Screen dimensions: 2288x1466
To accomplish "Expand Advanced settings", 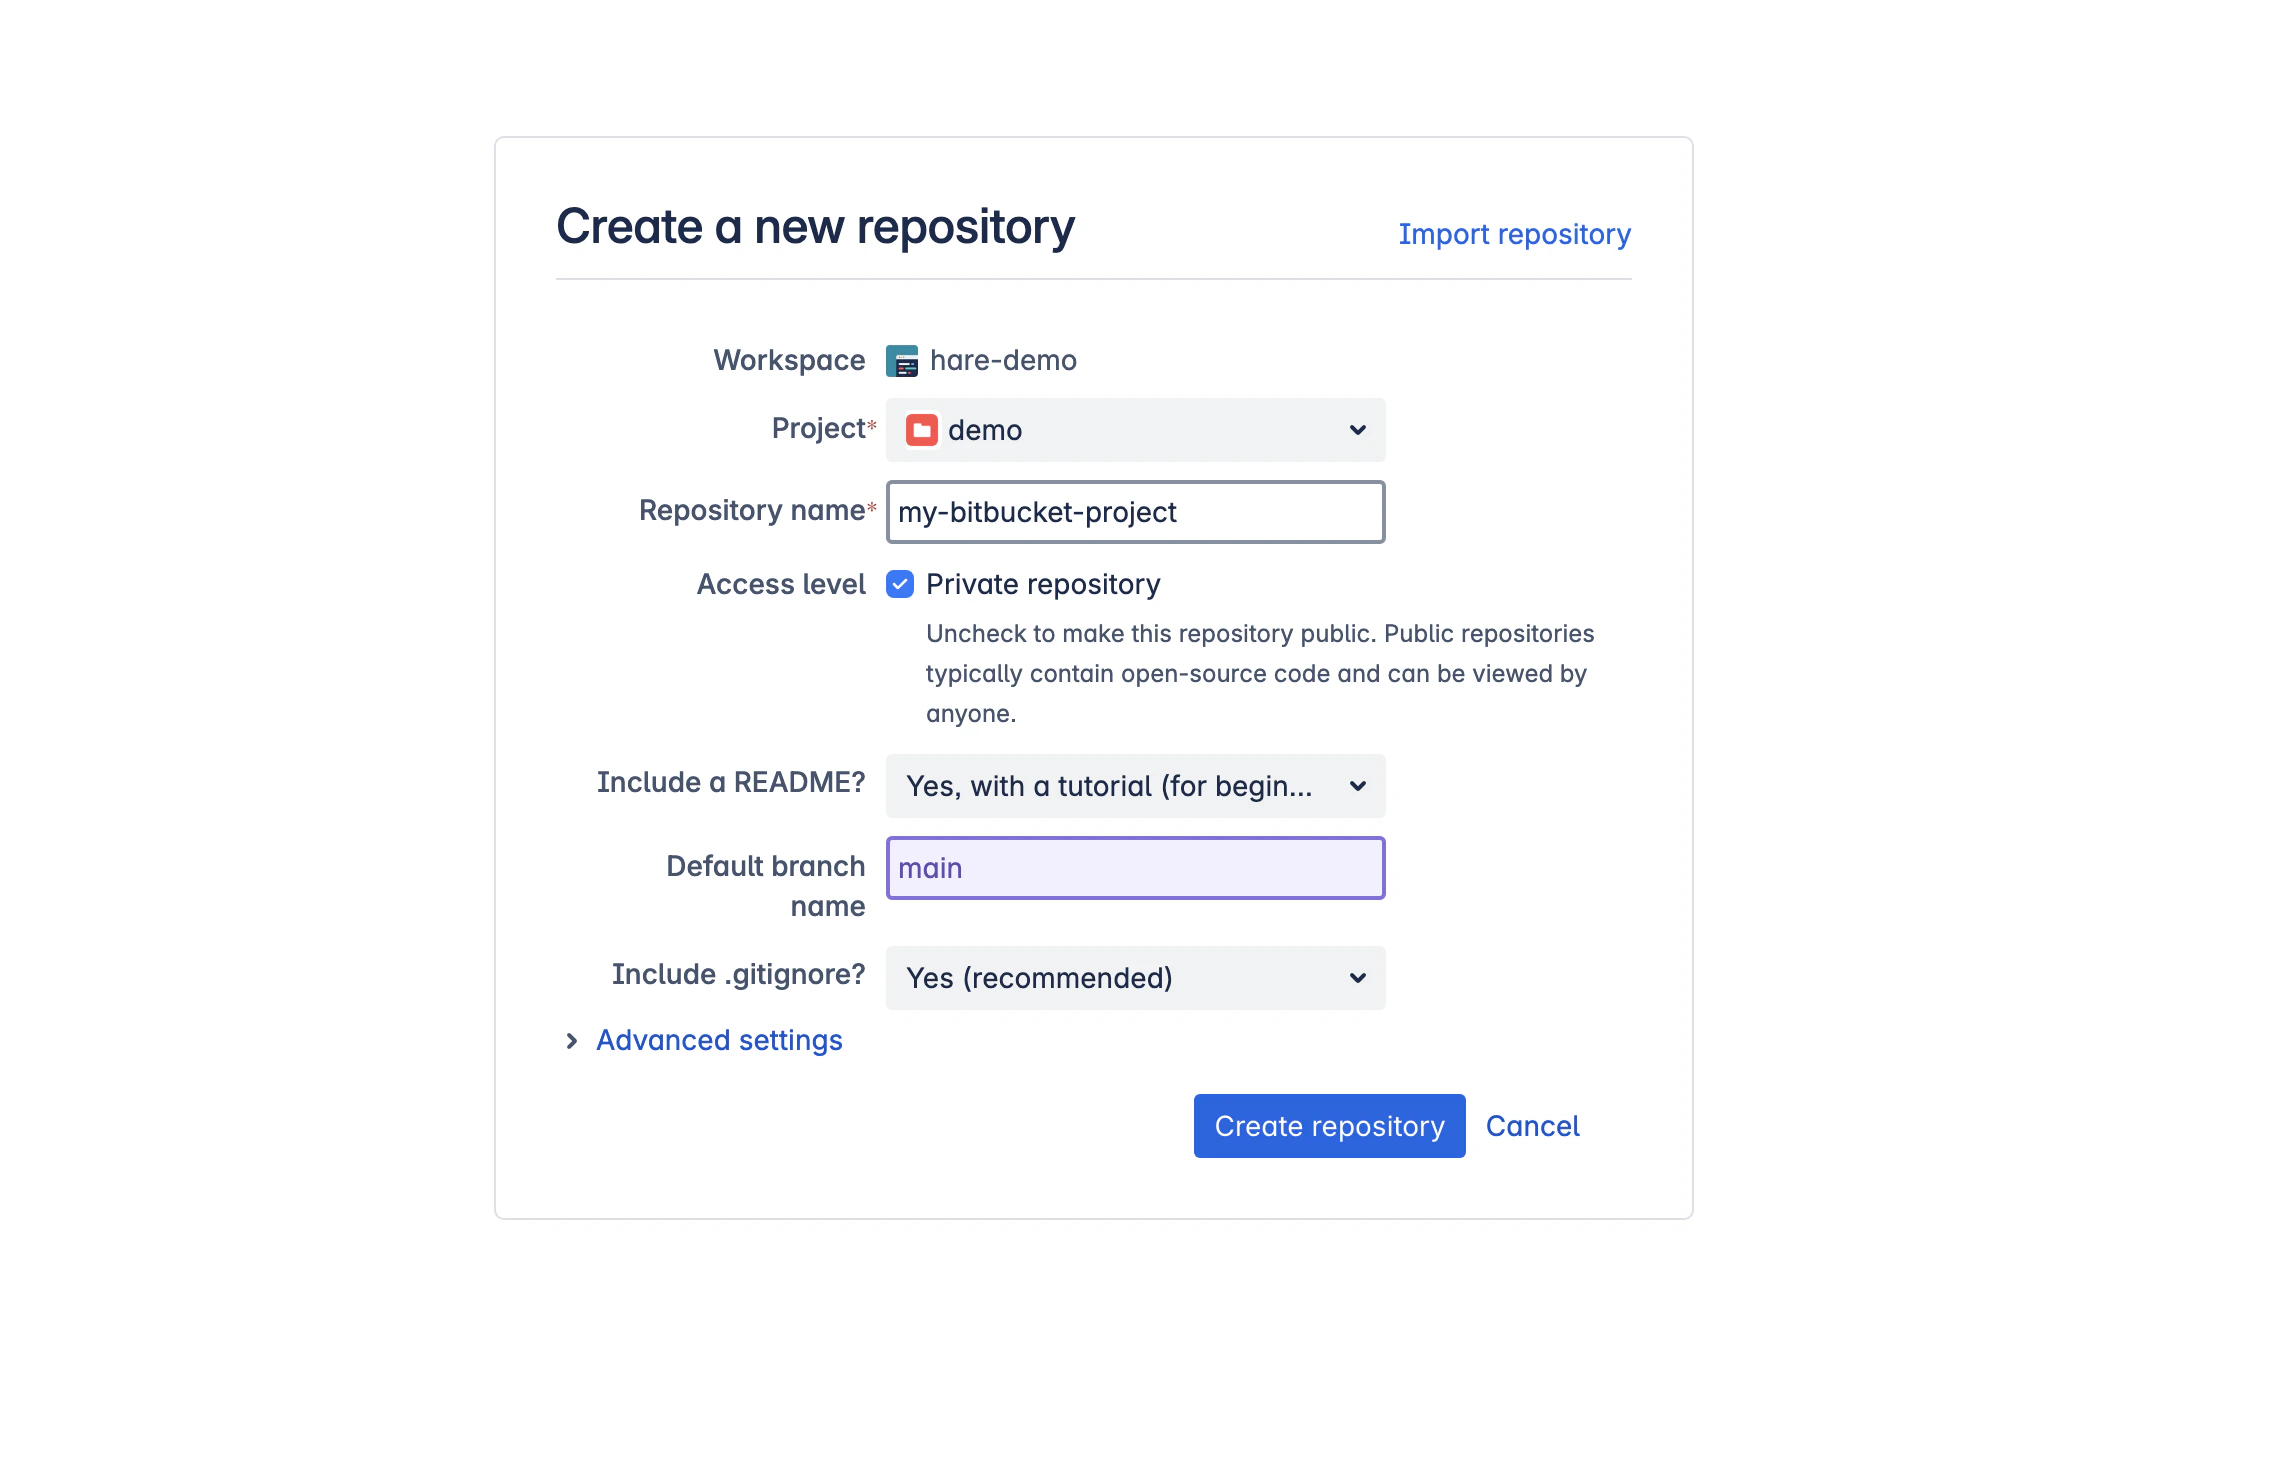I will point(719,1040).
